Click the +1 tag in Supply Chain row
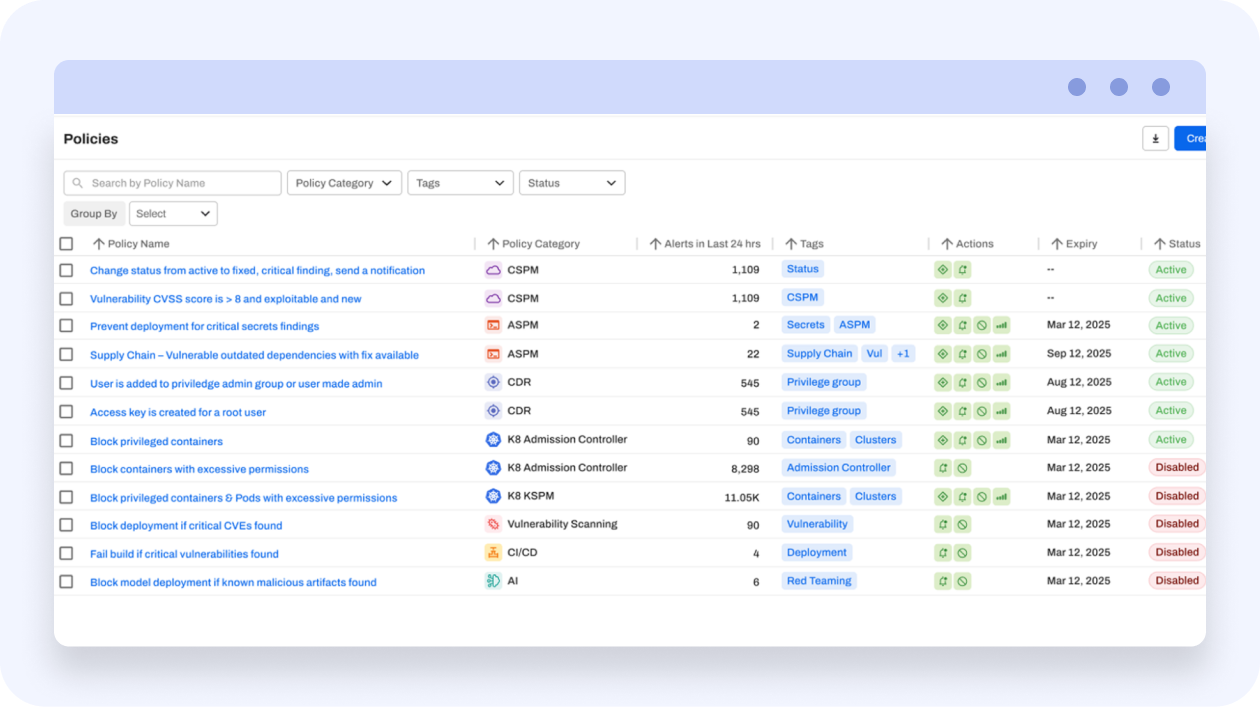Viewport: 1260px width, 707px height. click(x=903, y=354)
